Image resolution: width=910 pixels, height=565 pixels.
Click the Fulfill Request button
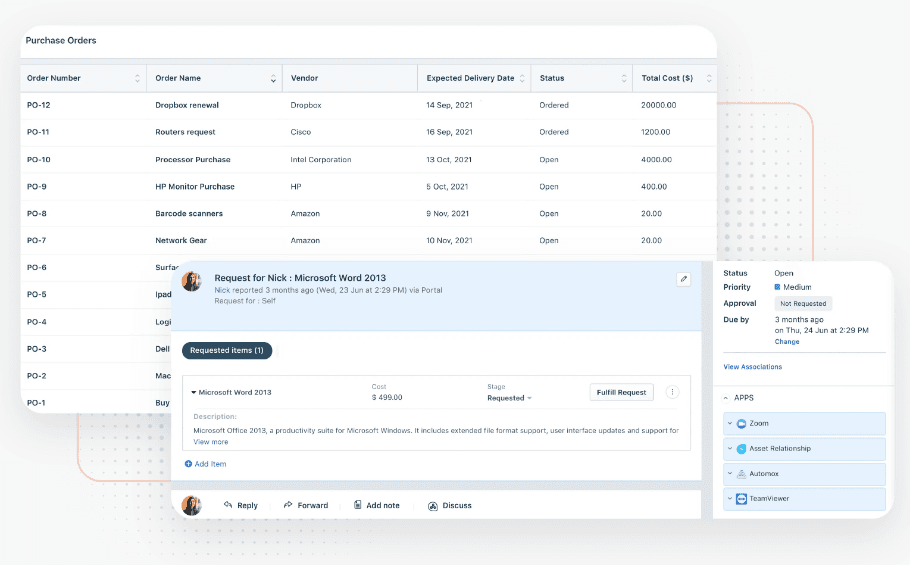tap(622, 392)
